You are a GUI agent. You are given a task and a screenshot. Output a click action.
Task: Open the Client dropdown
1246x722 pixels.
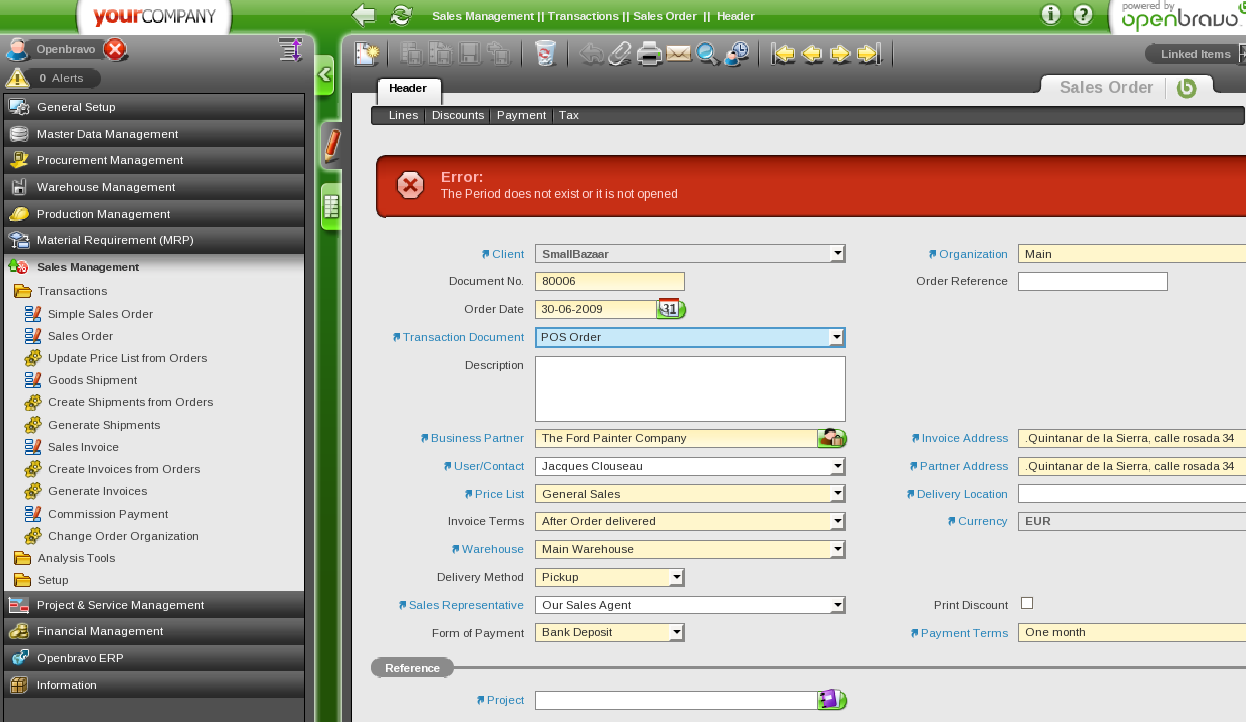[837, 254]
